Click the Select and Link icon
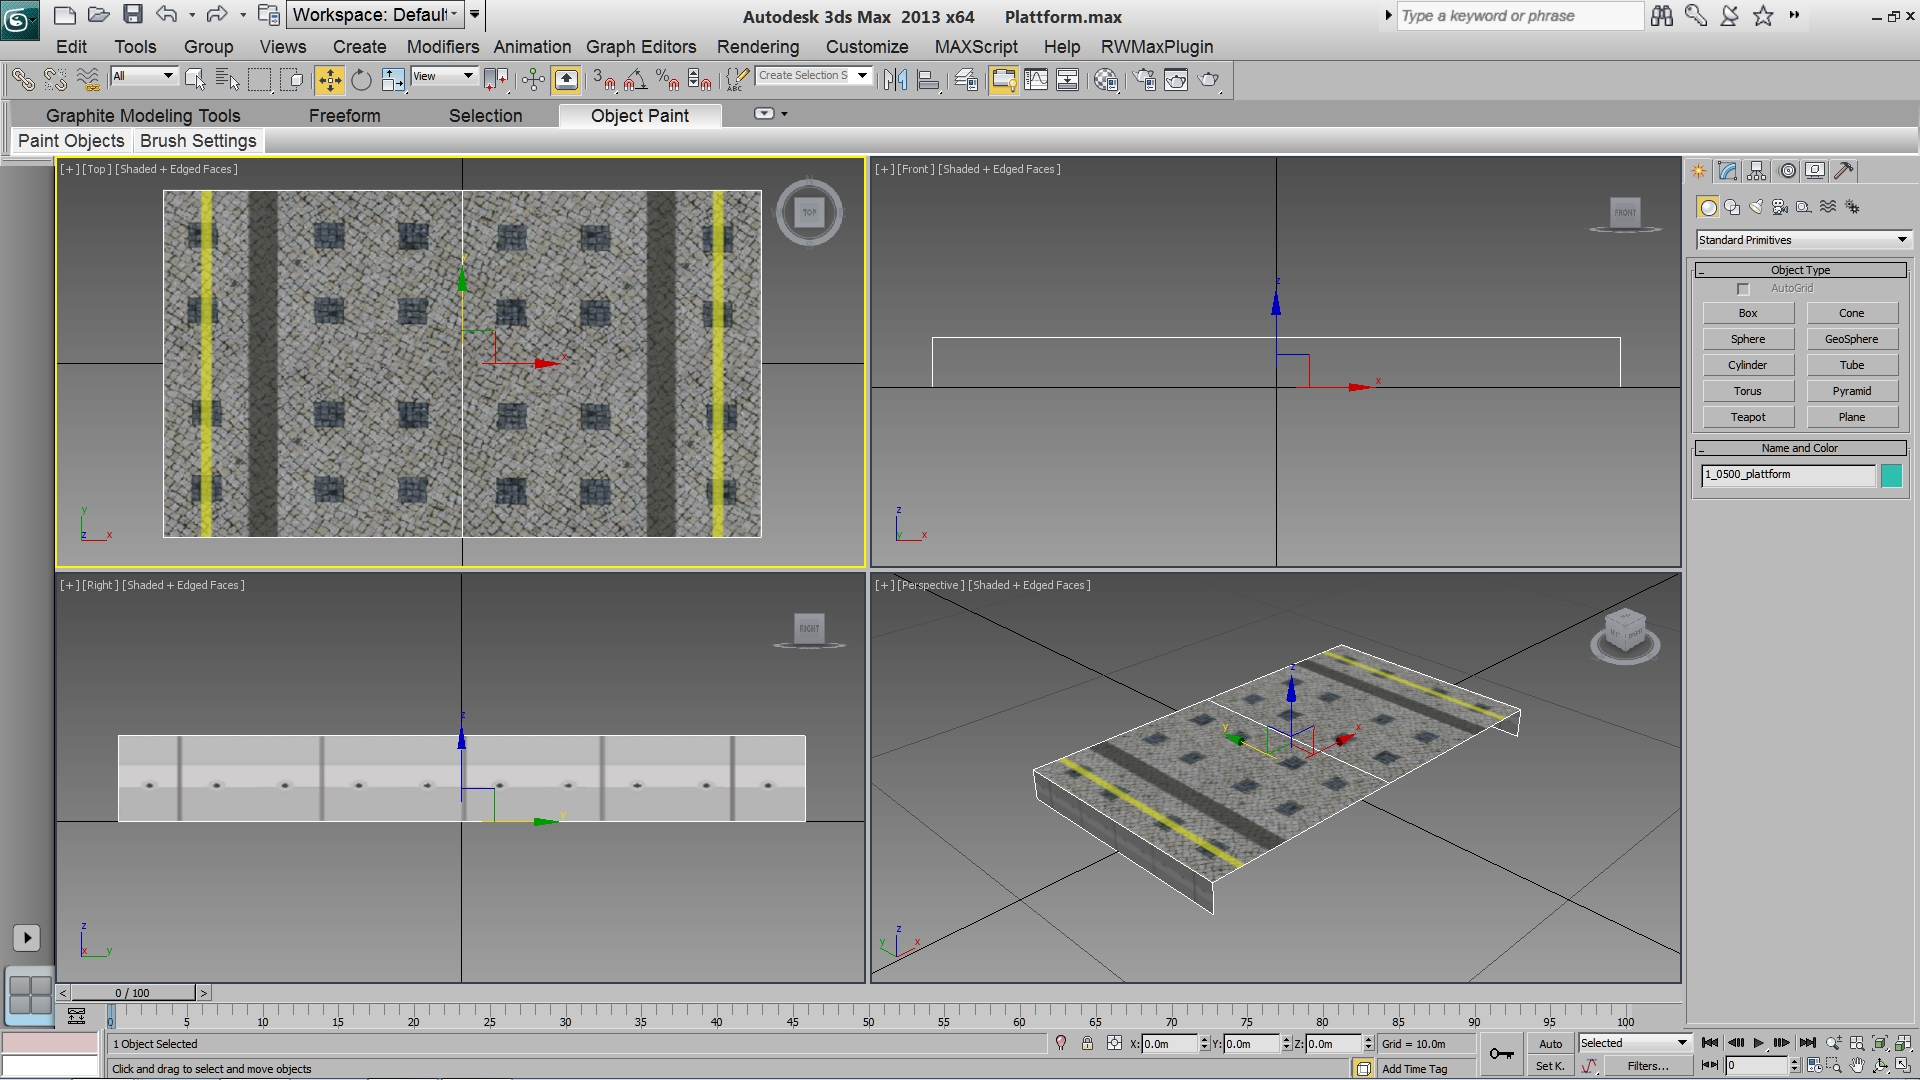 [x=22, y=80]
